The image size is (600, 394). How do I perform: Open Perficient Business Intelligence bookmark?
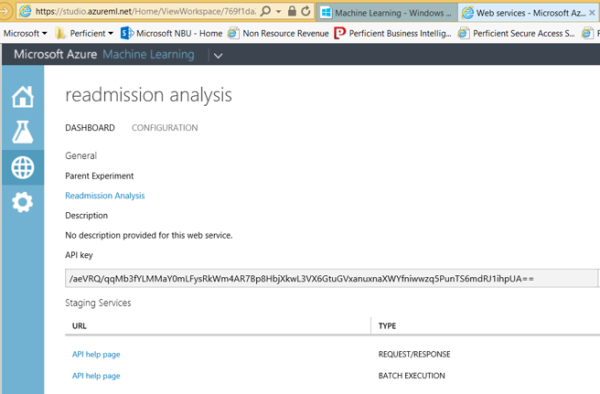click(393, 34)
